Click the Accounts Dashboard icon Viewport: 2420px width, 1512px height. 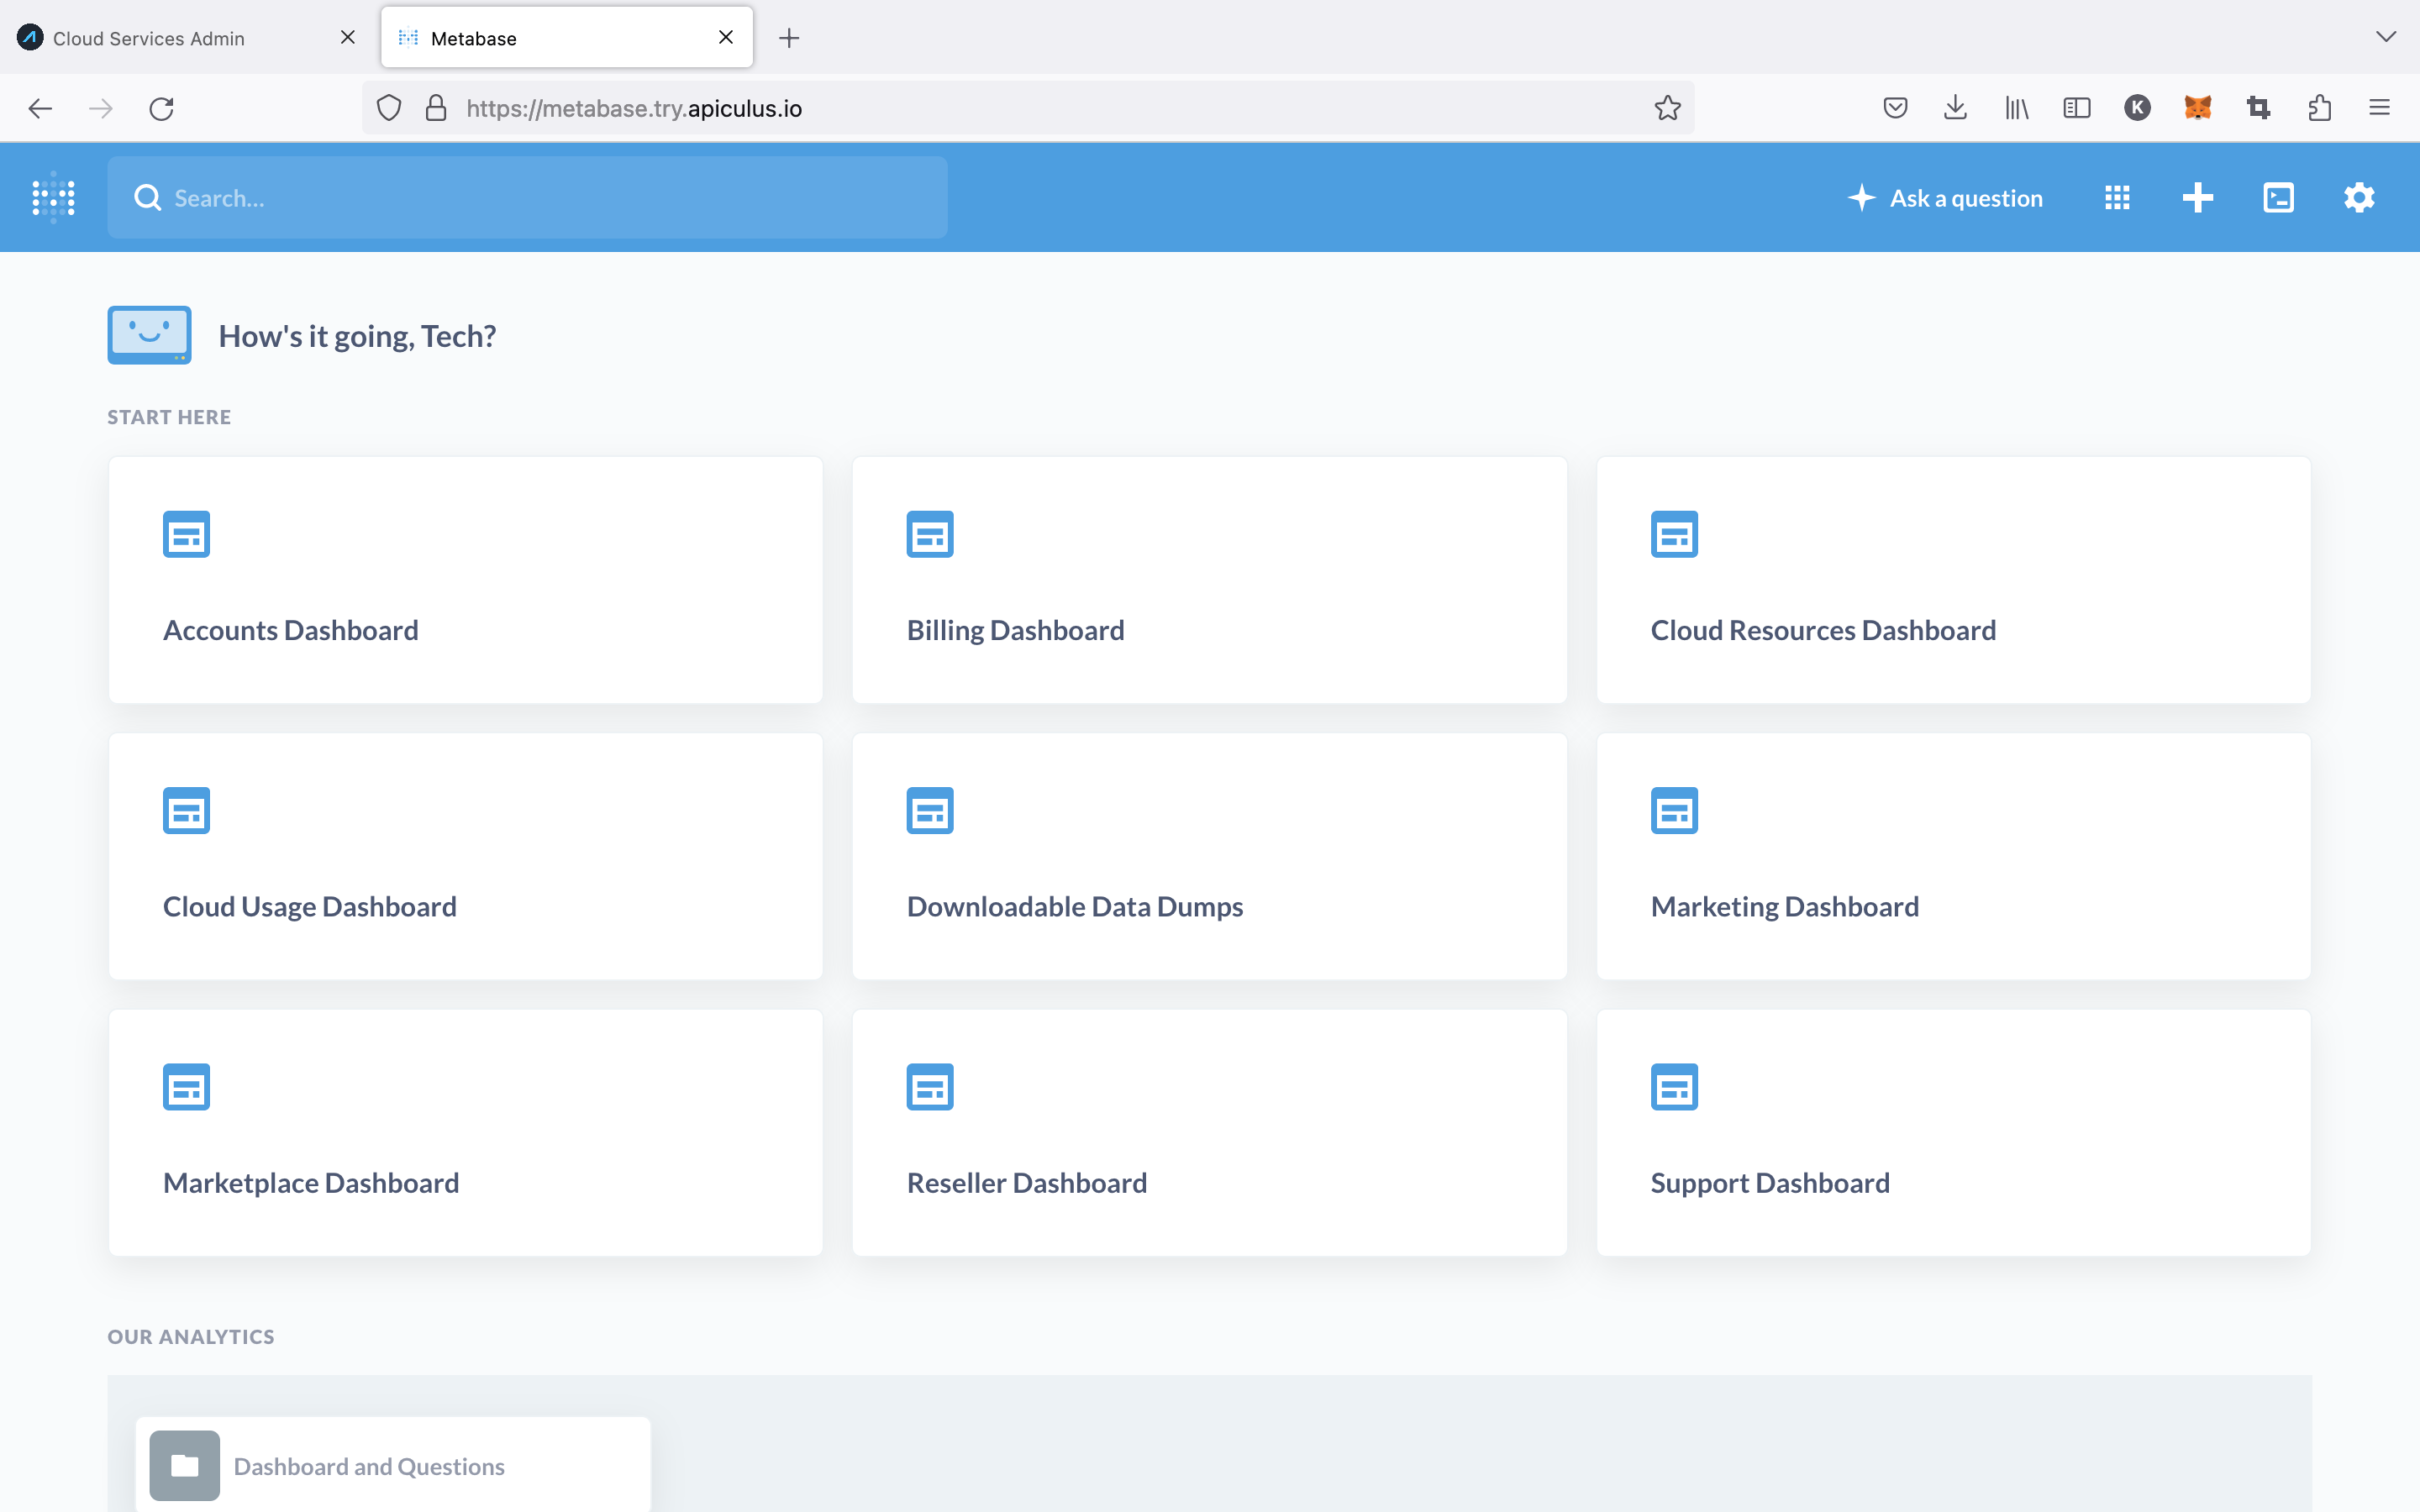[187, 535]
